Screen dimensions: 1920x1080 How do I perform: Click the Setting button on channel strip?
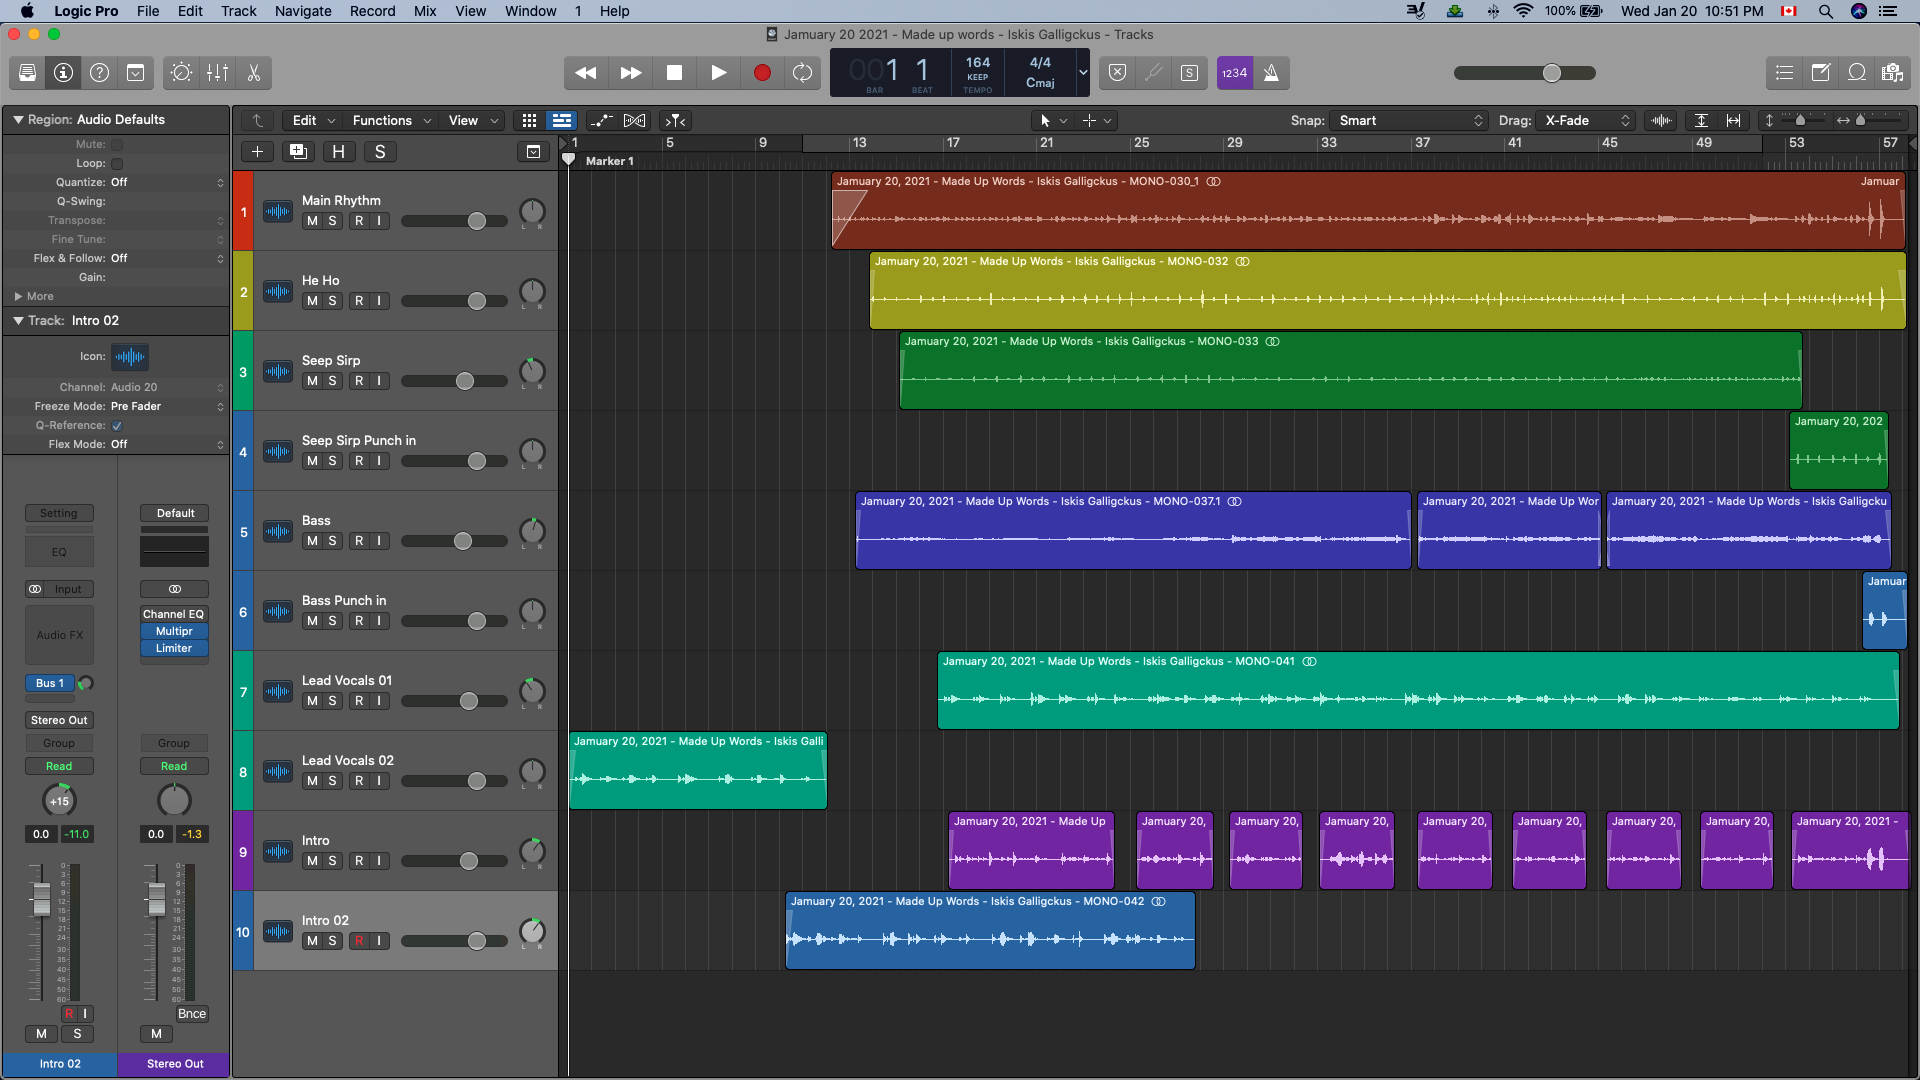59,514
